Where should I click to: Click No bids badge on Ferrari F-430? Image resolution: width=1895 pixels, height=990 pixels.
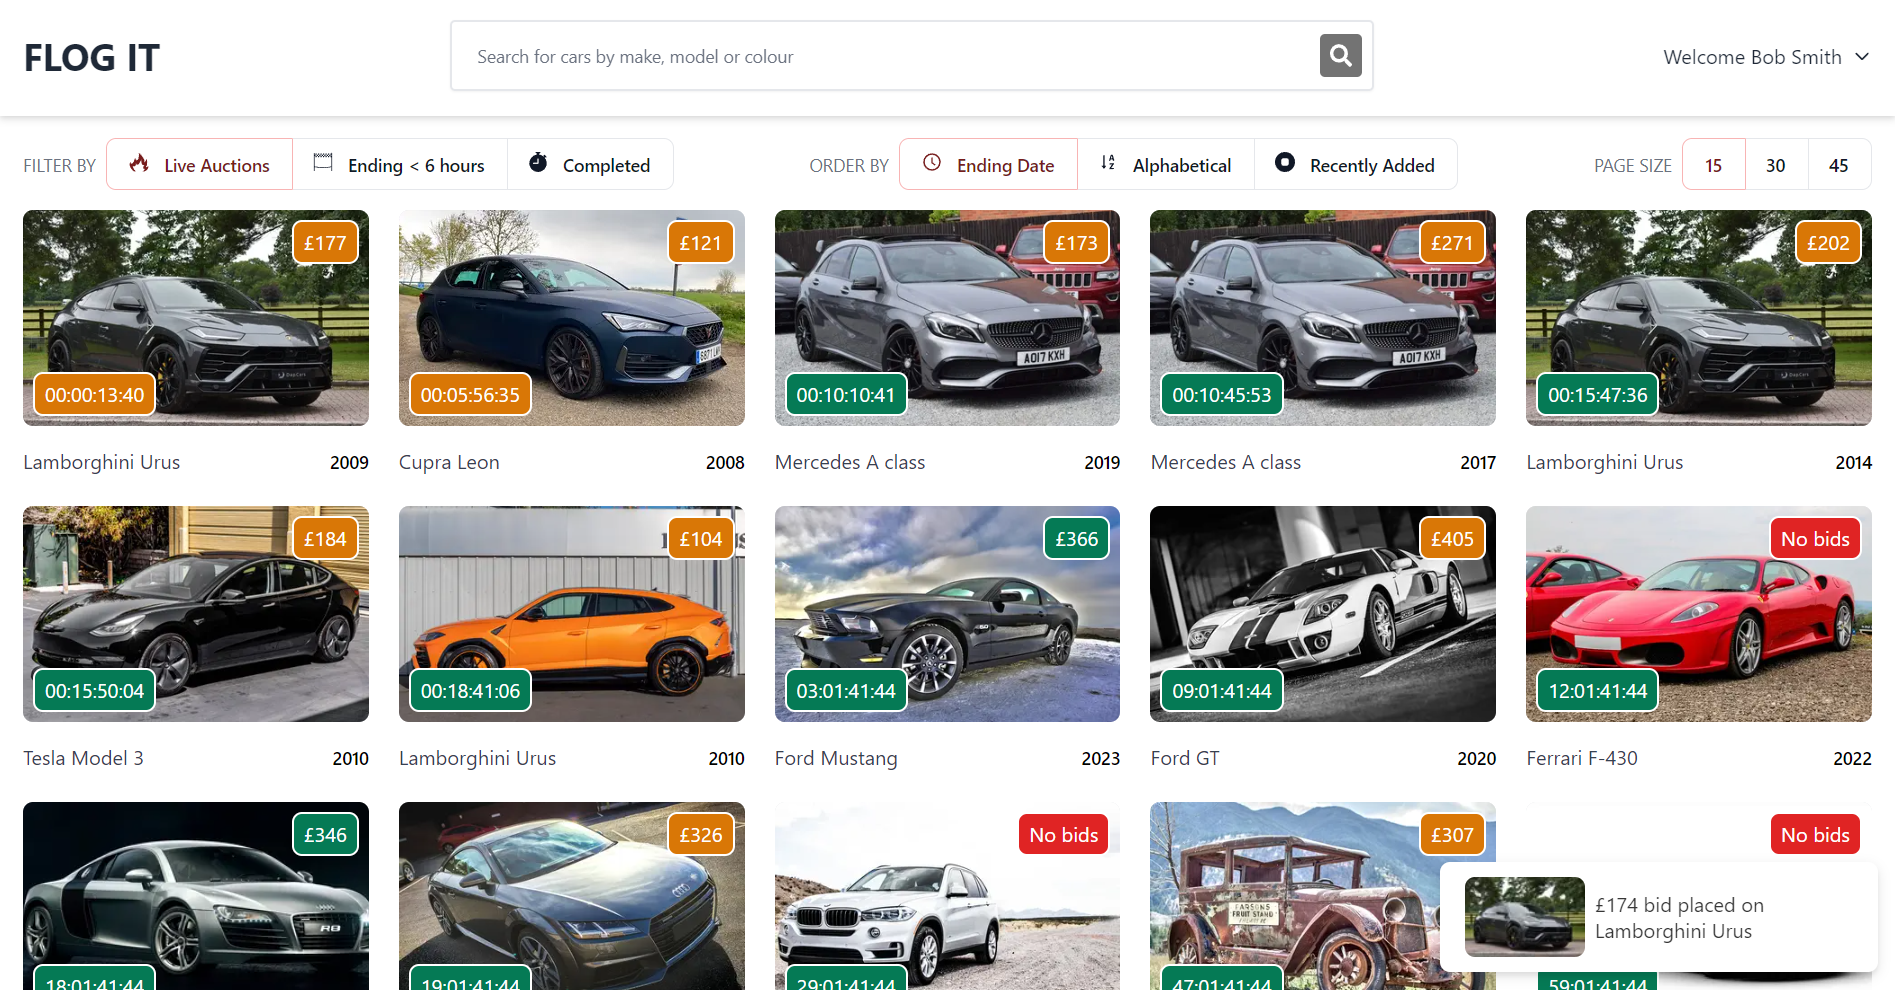coord(1815,539)
